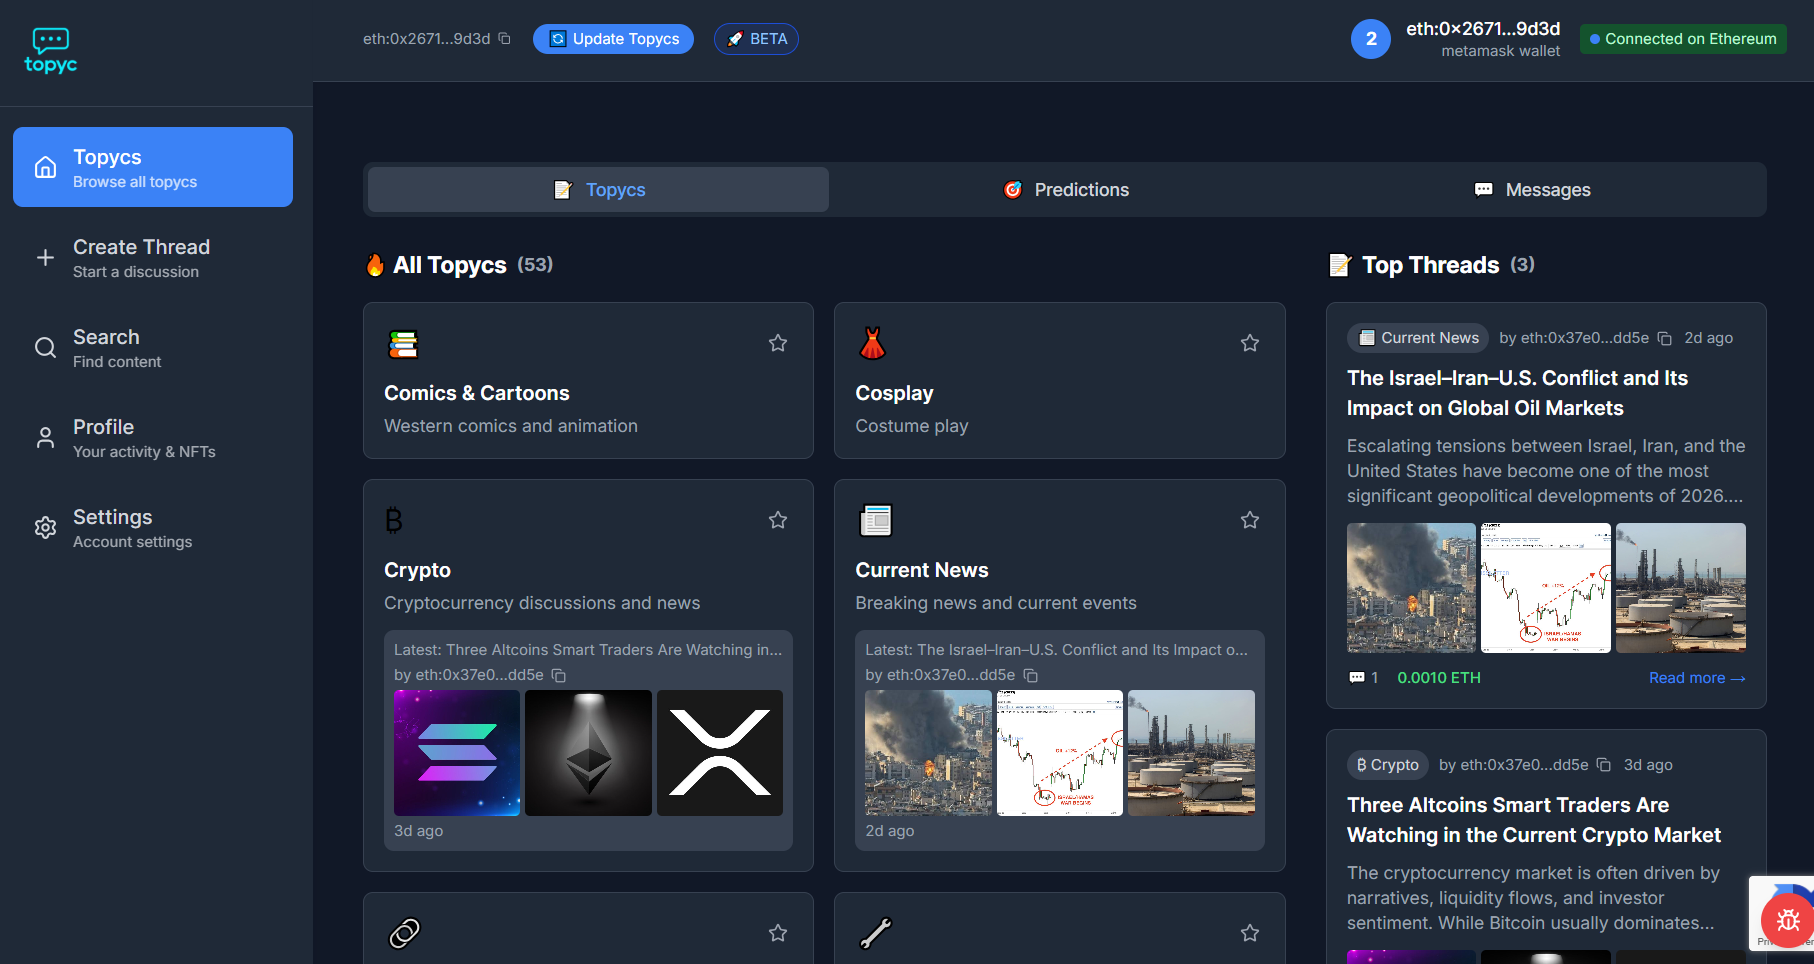Star the topyc card with the paperclip icon

tap(778, 933)
